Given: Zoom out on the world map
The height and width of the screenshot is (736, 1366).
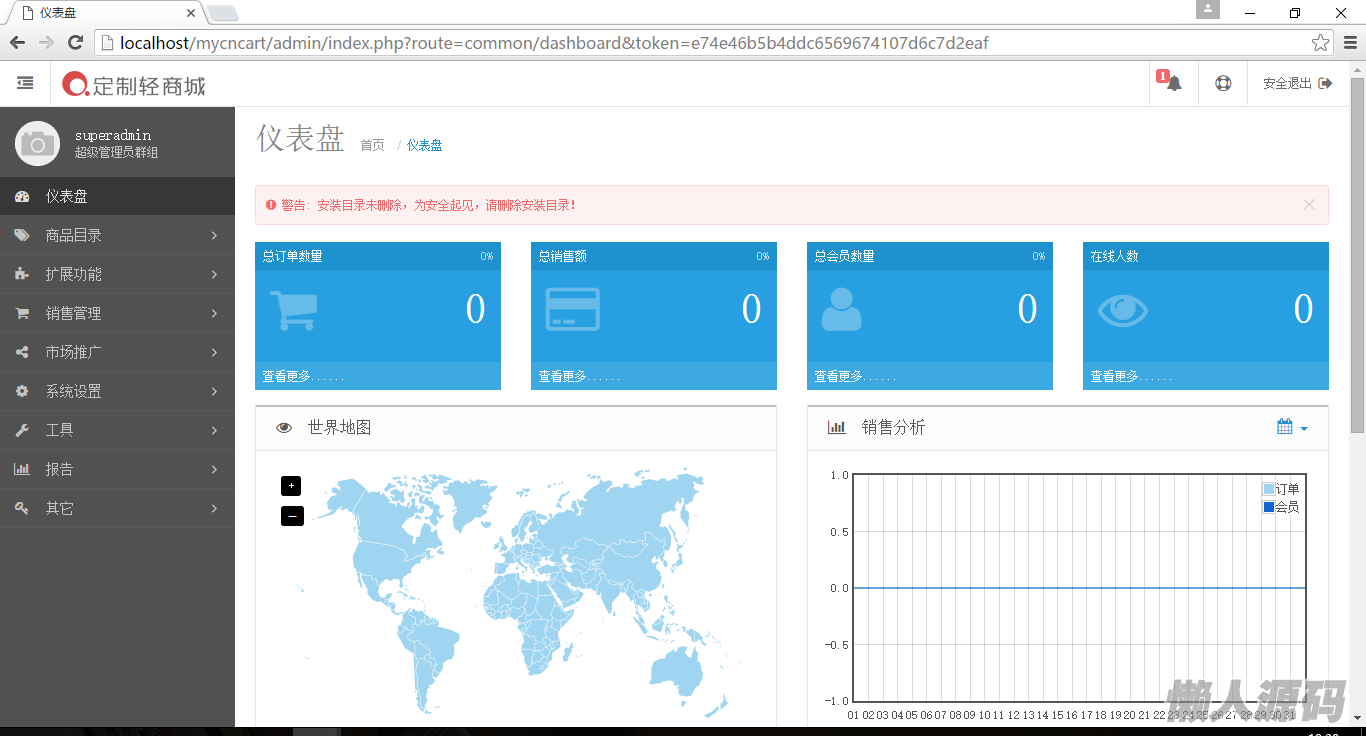Looking at the screenshot, I should [x=291, y=516].
